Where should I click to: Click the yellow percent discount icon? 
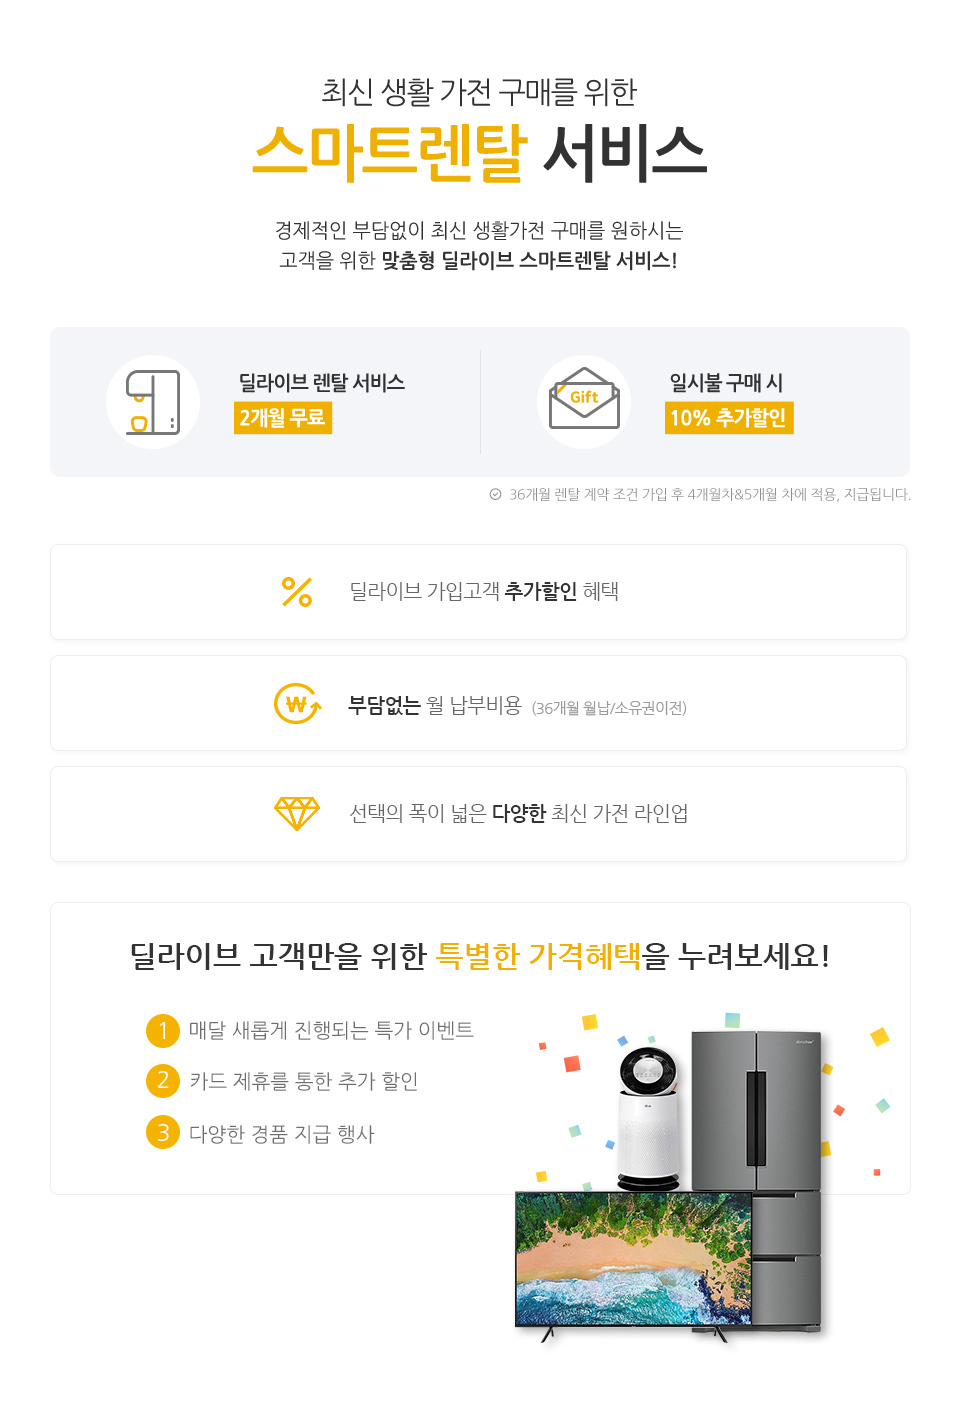(x=297, y=592)
